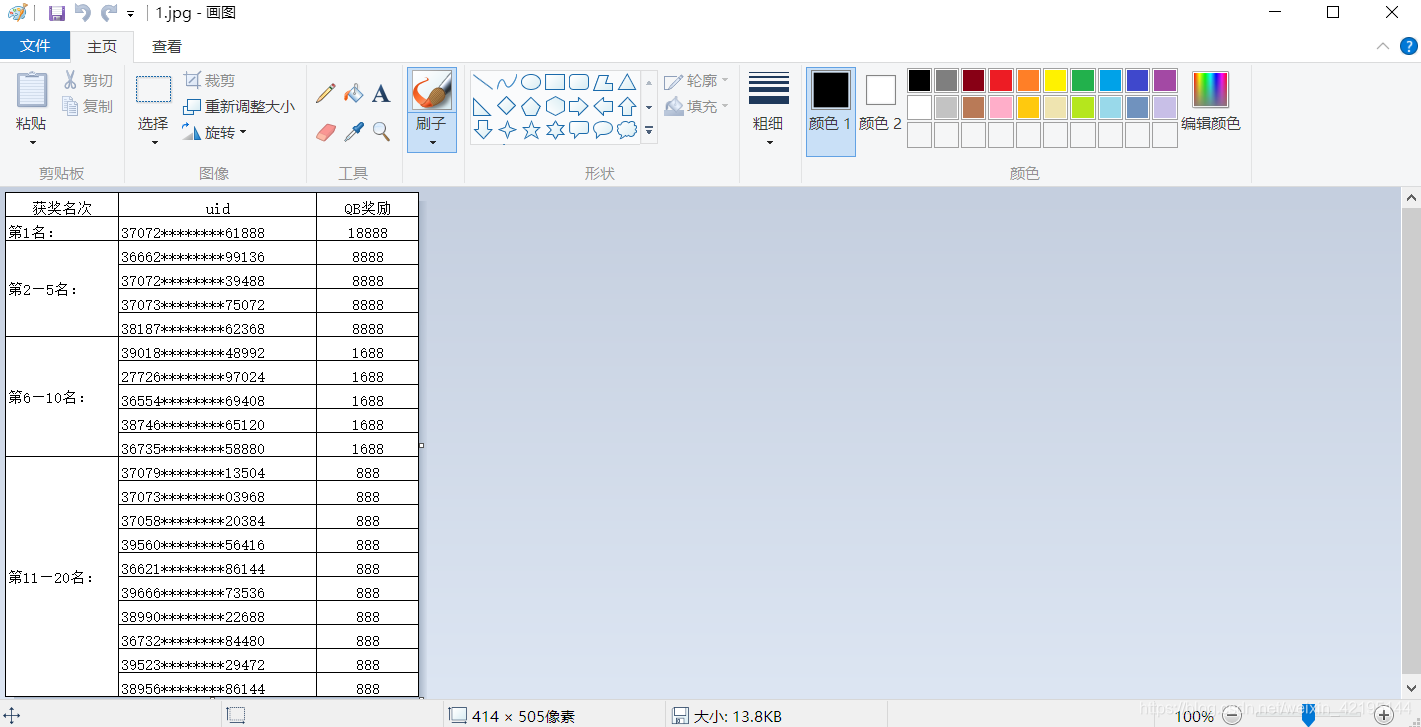Image resolution: width=1421 pixels, height=727 pixels.
Task: Pick the pink (rose) color swatch
Action: click(1001, 108)
